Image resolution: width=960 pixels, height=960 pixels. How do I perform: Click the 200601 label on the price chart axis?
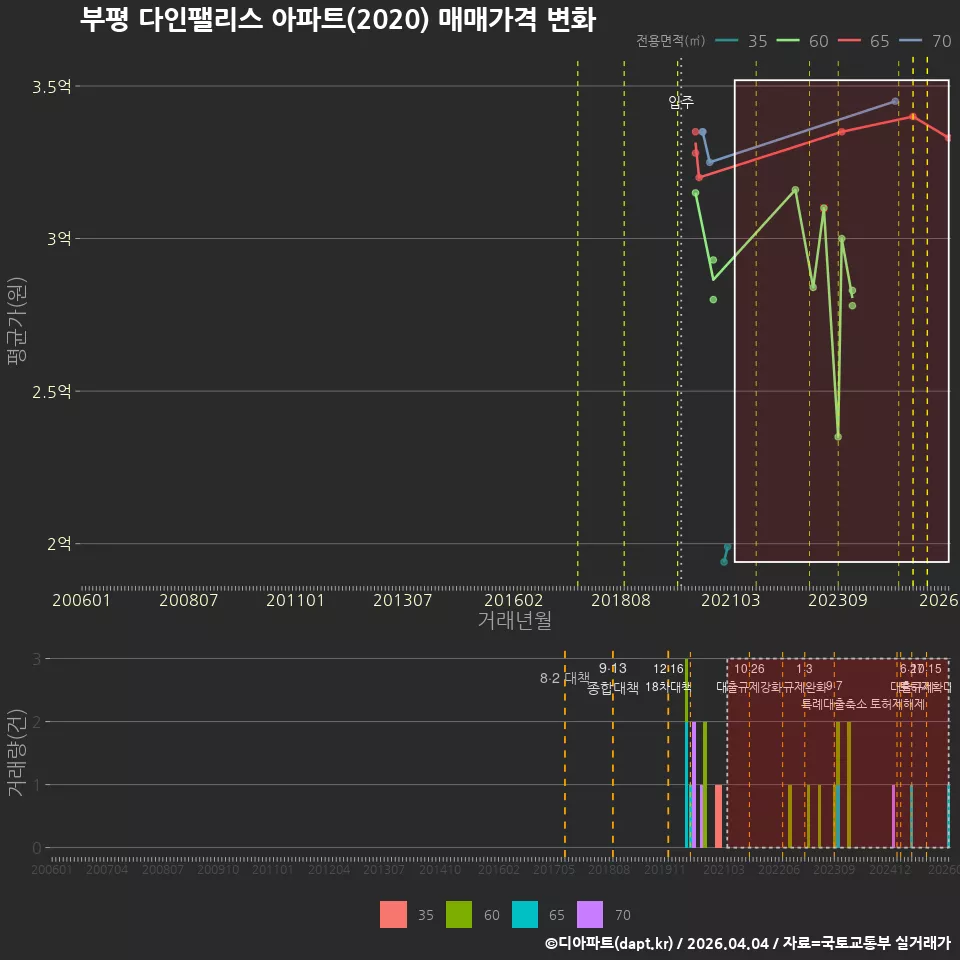click(81, 600)
